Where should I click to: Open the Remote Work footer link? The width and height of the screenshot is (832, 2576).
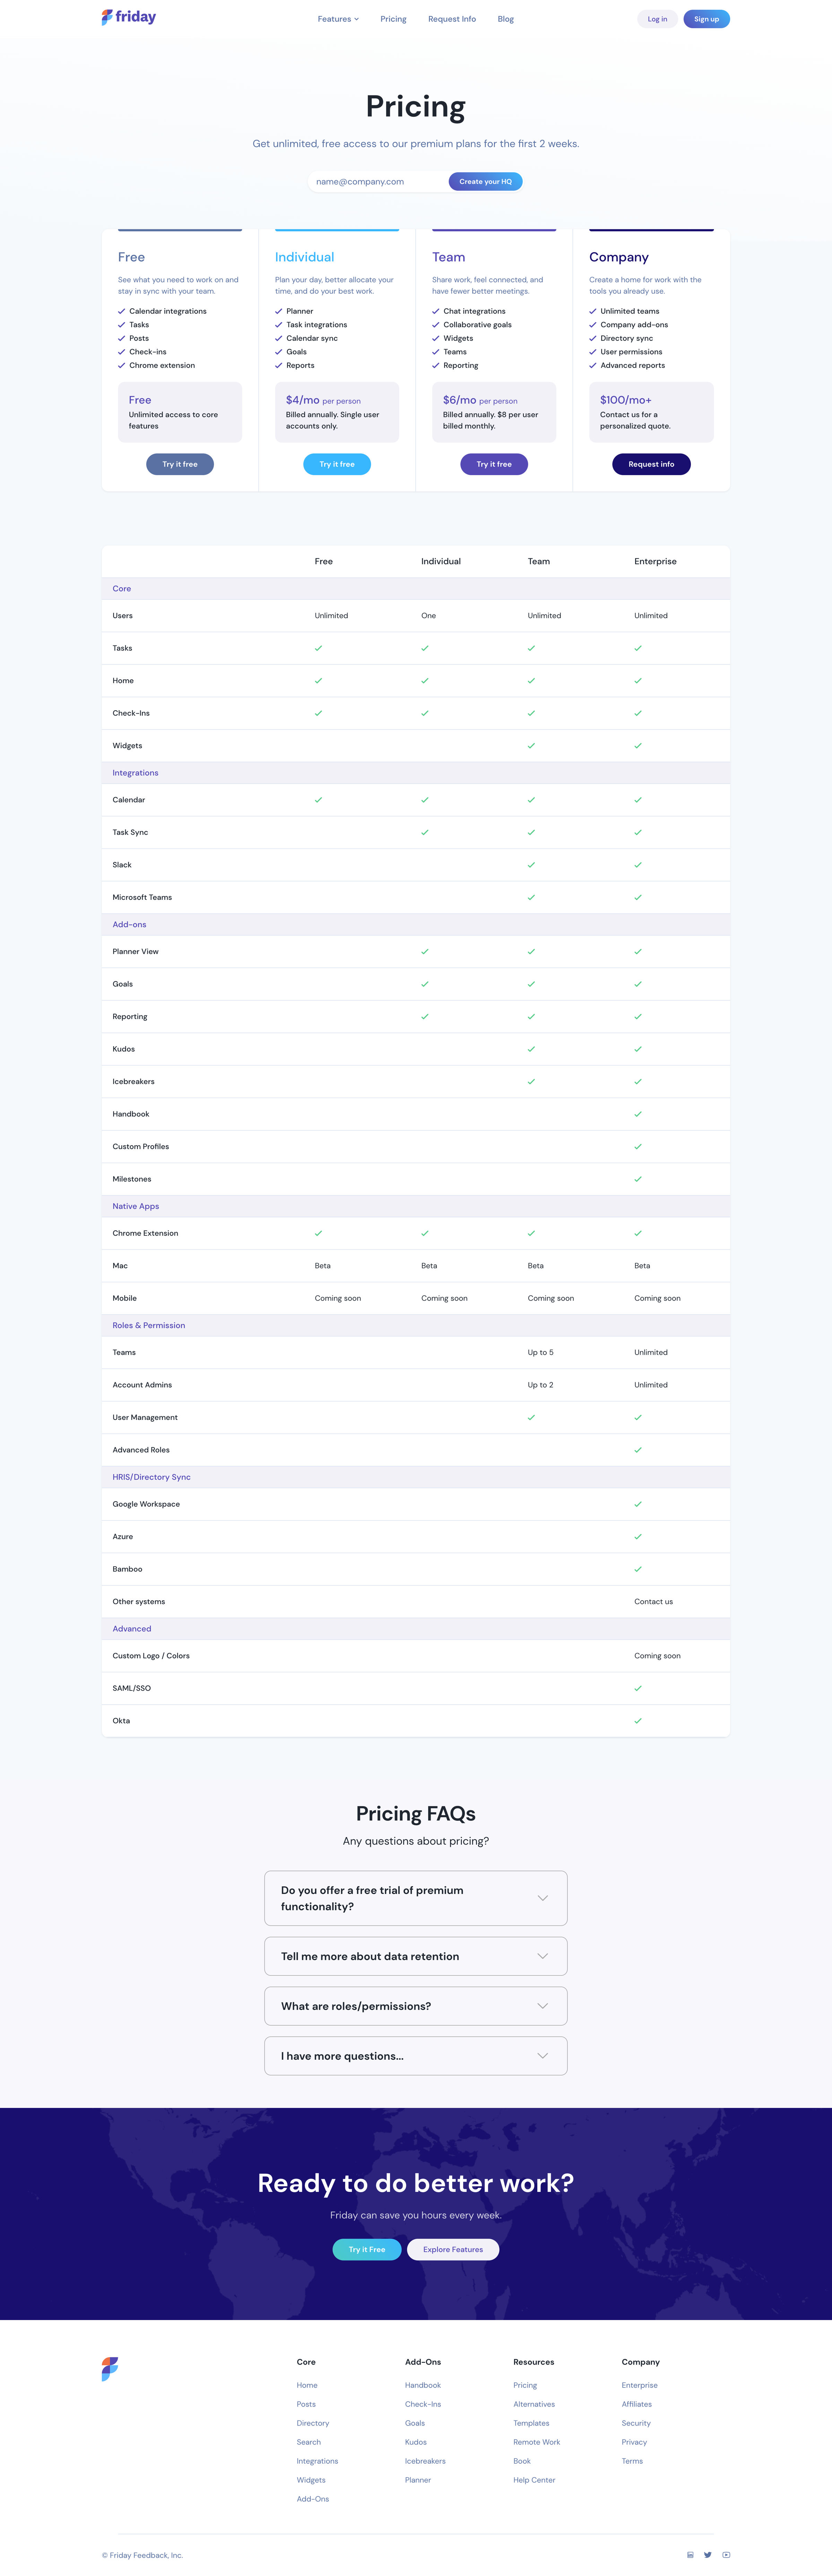537,2442
